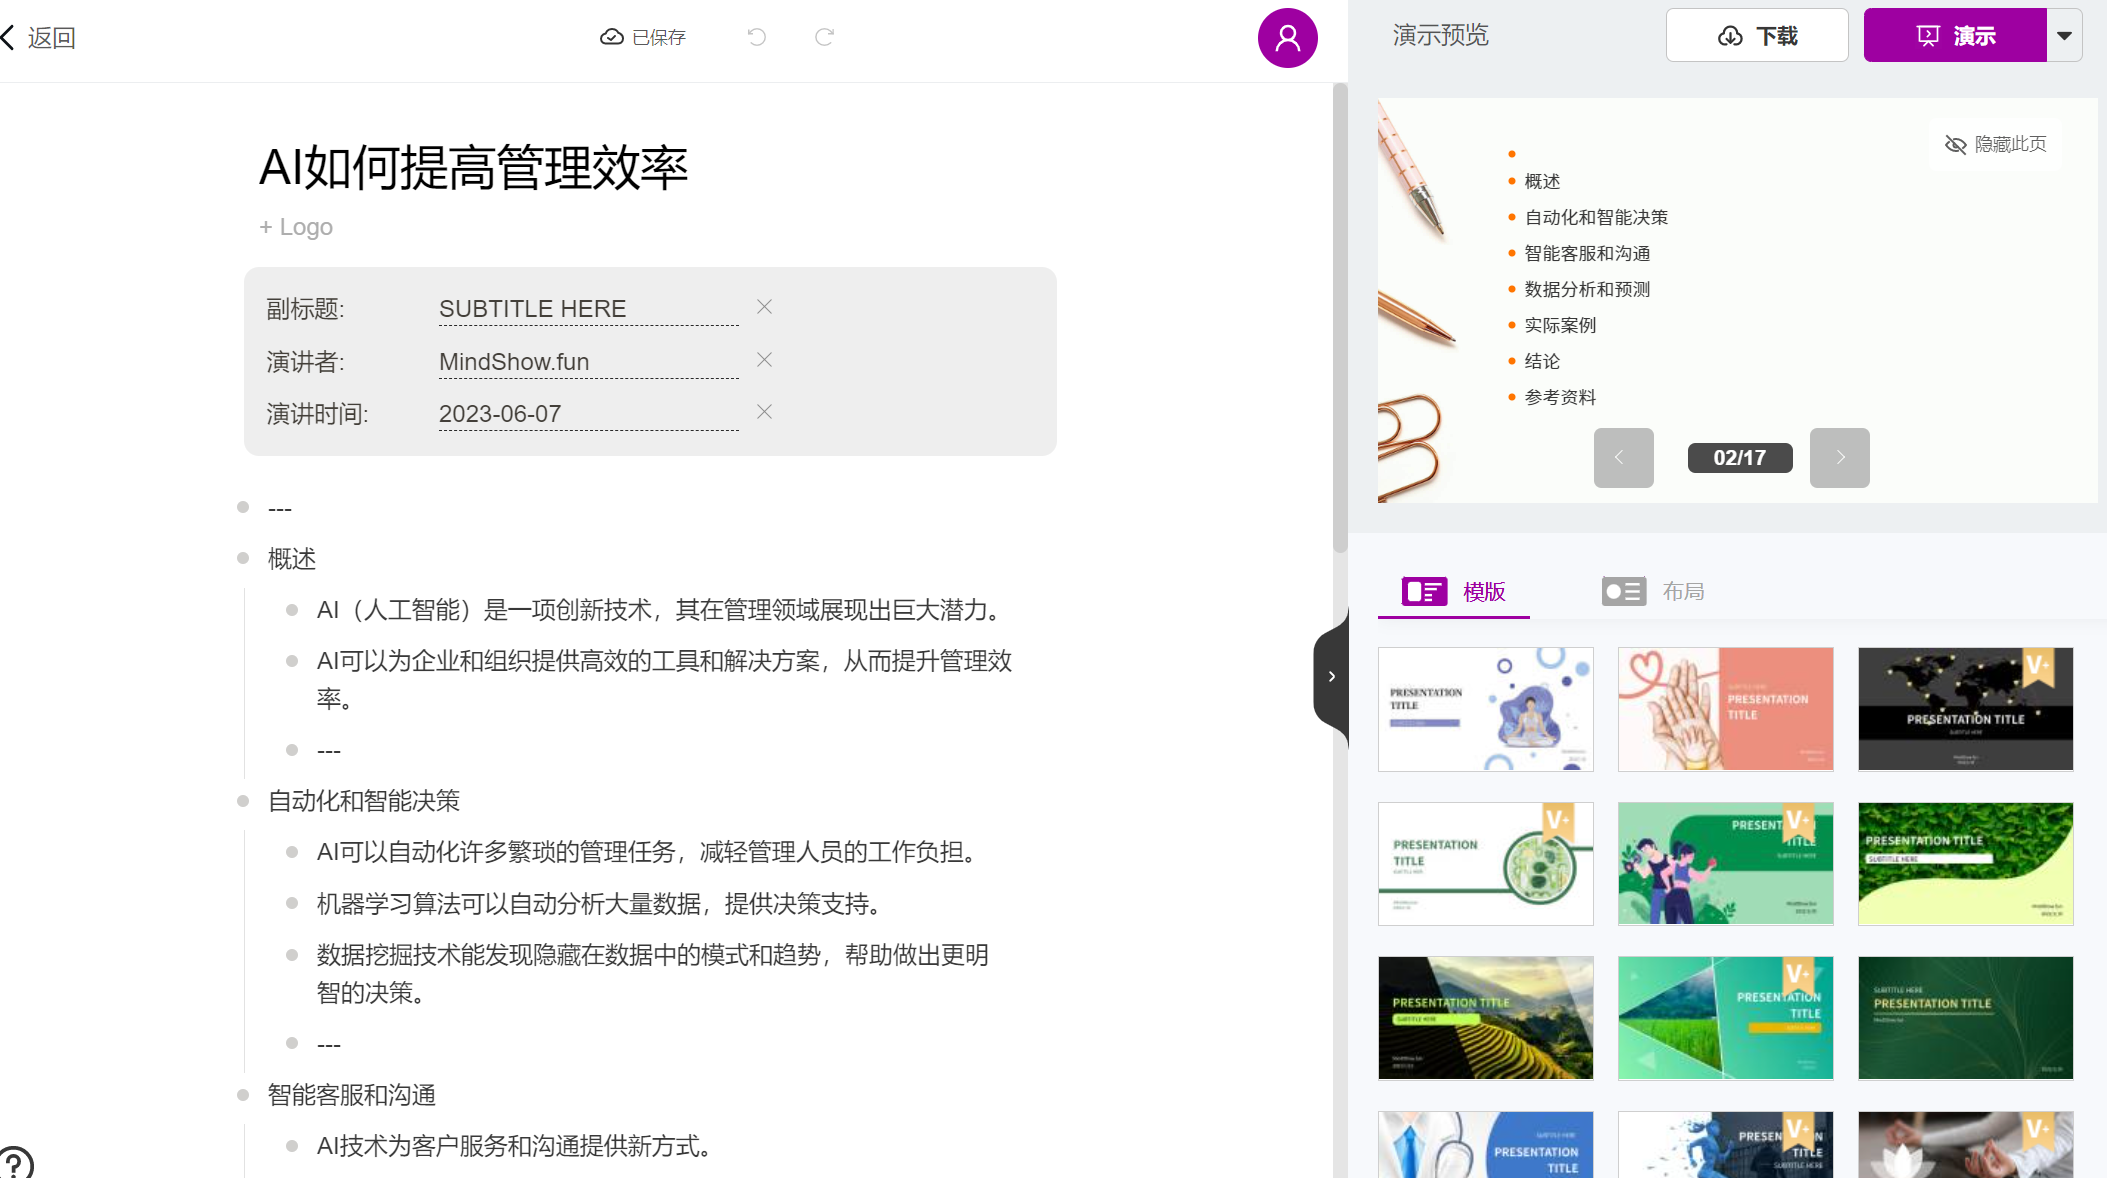
Task: Click the 下载 download button
Action: click(1757, 35)
